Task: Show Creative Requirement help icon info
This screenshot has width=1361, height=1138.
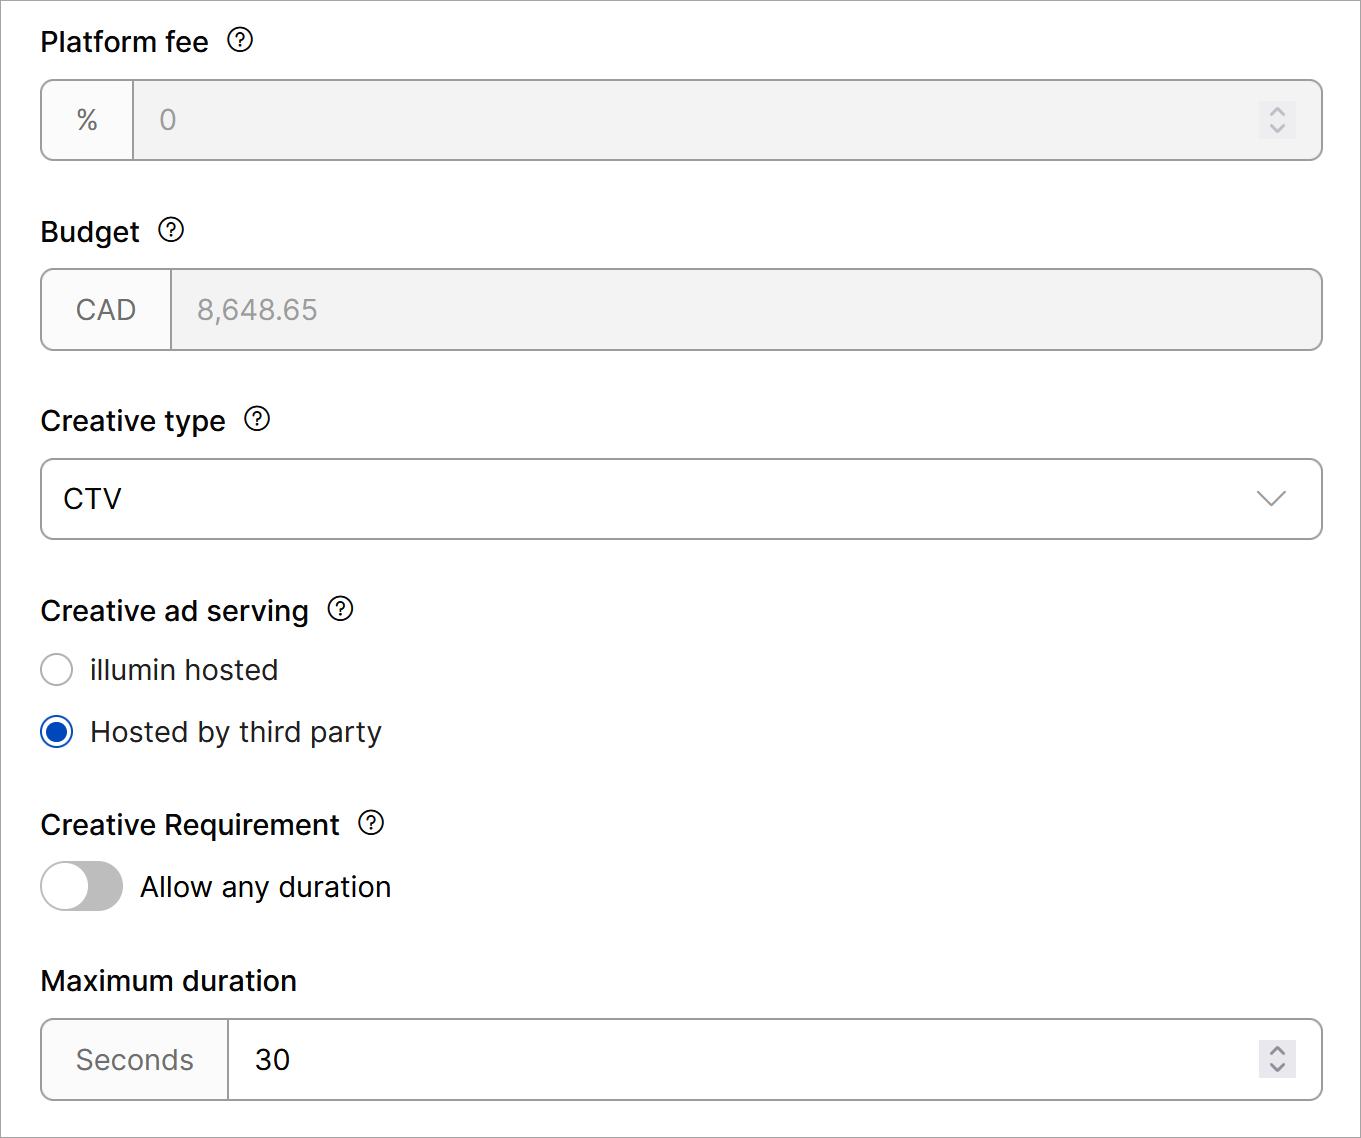Action: tap(371, 823)
